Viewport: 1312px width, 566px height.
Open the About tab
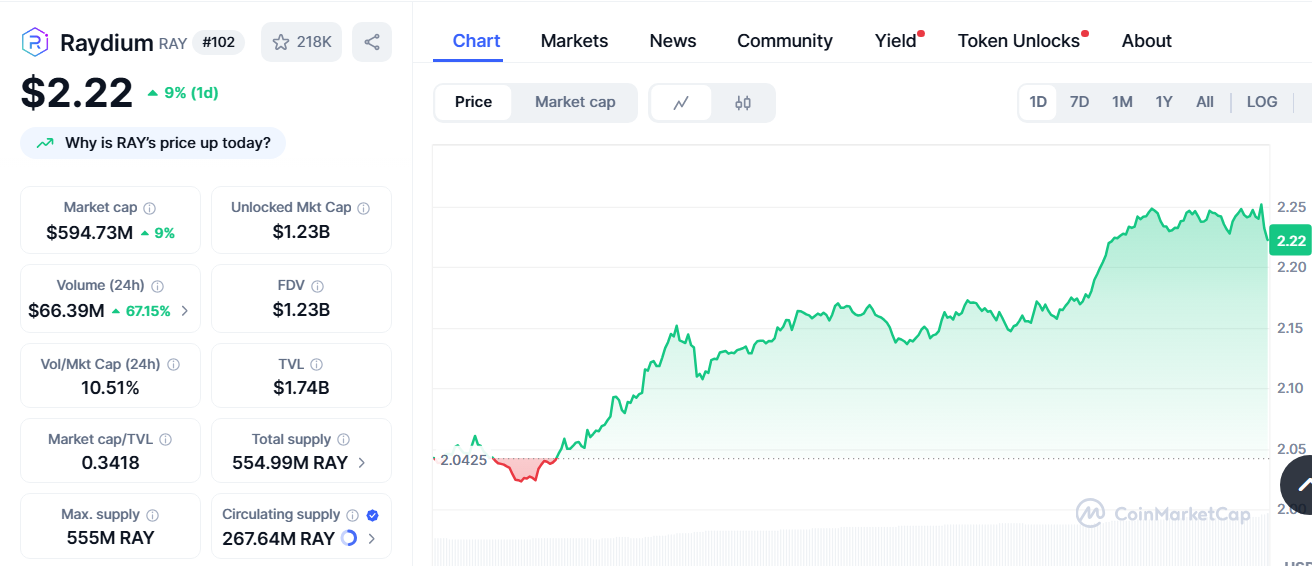click(1146, 41)
